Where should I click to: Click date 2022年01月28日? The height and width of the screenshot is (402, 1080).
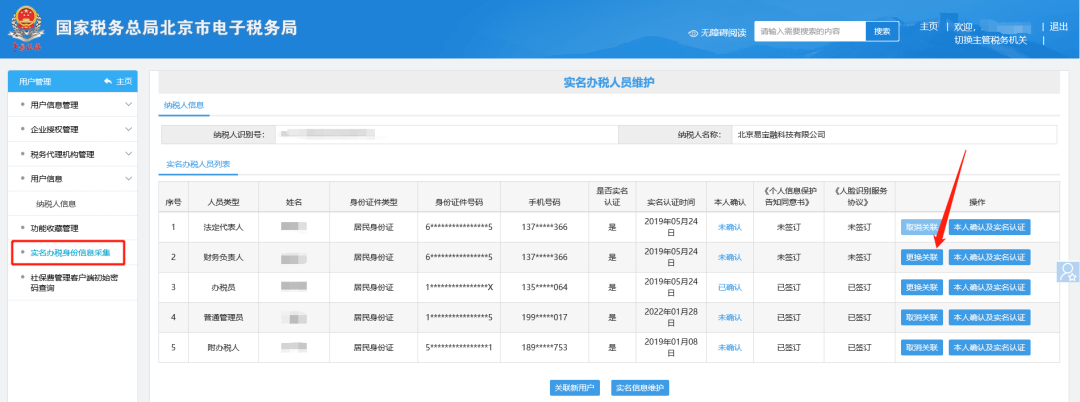[x=671, y=317]
